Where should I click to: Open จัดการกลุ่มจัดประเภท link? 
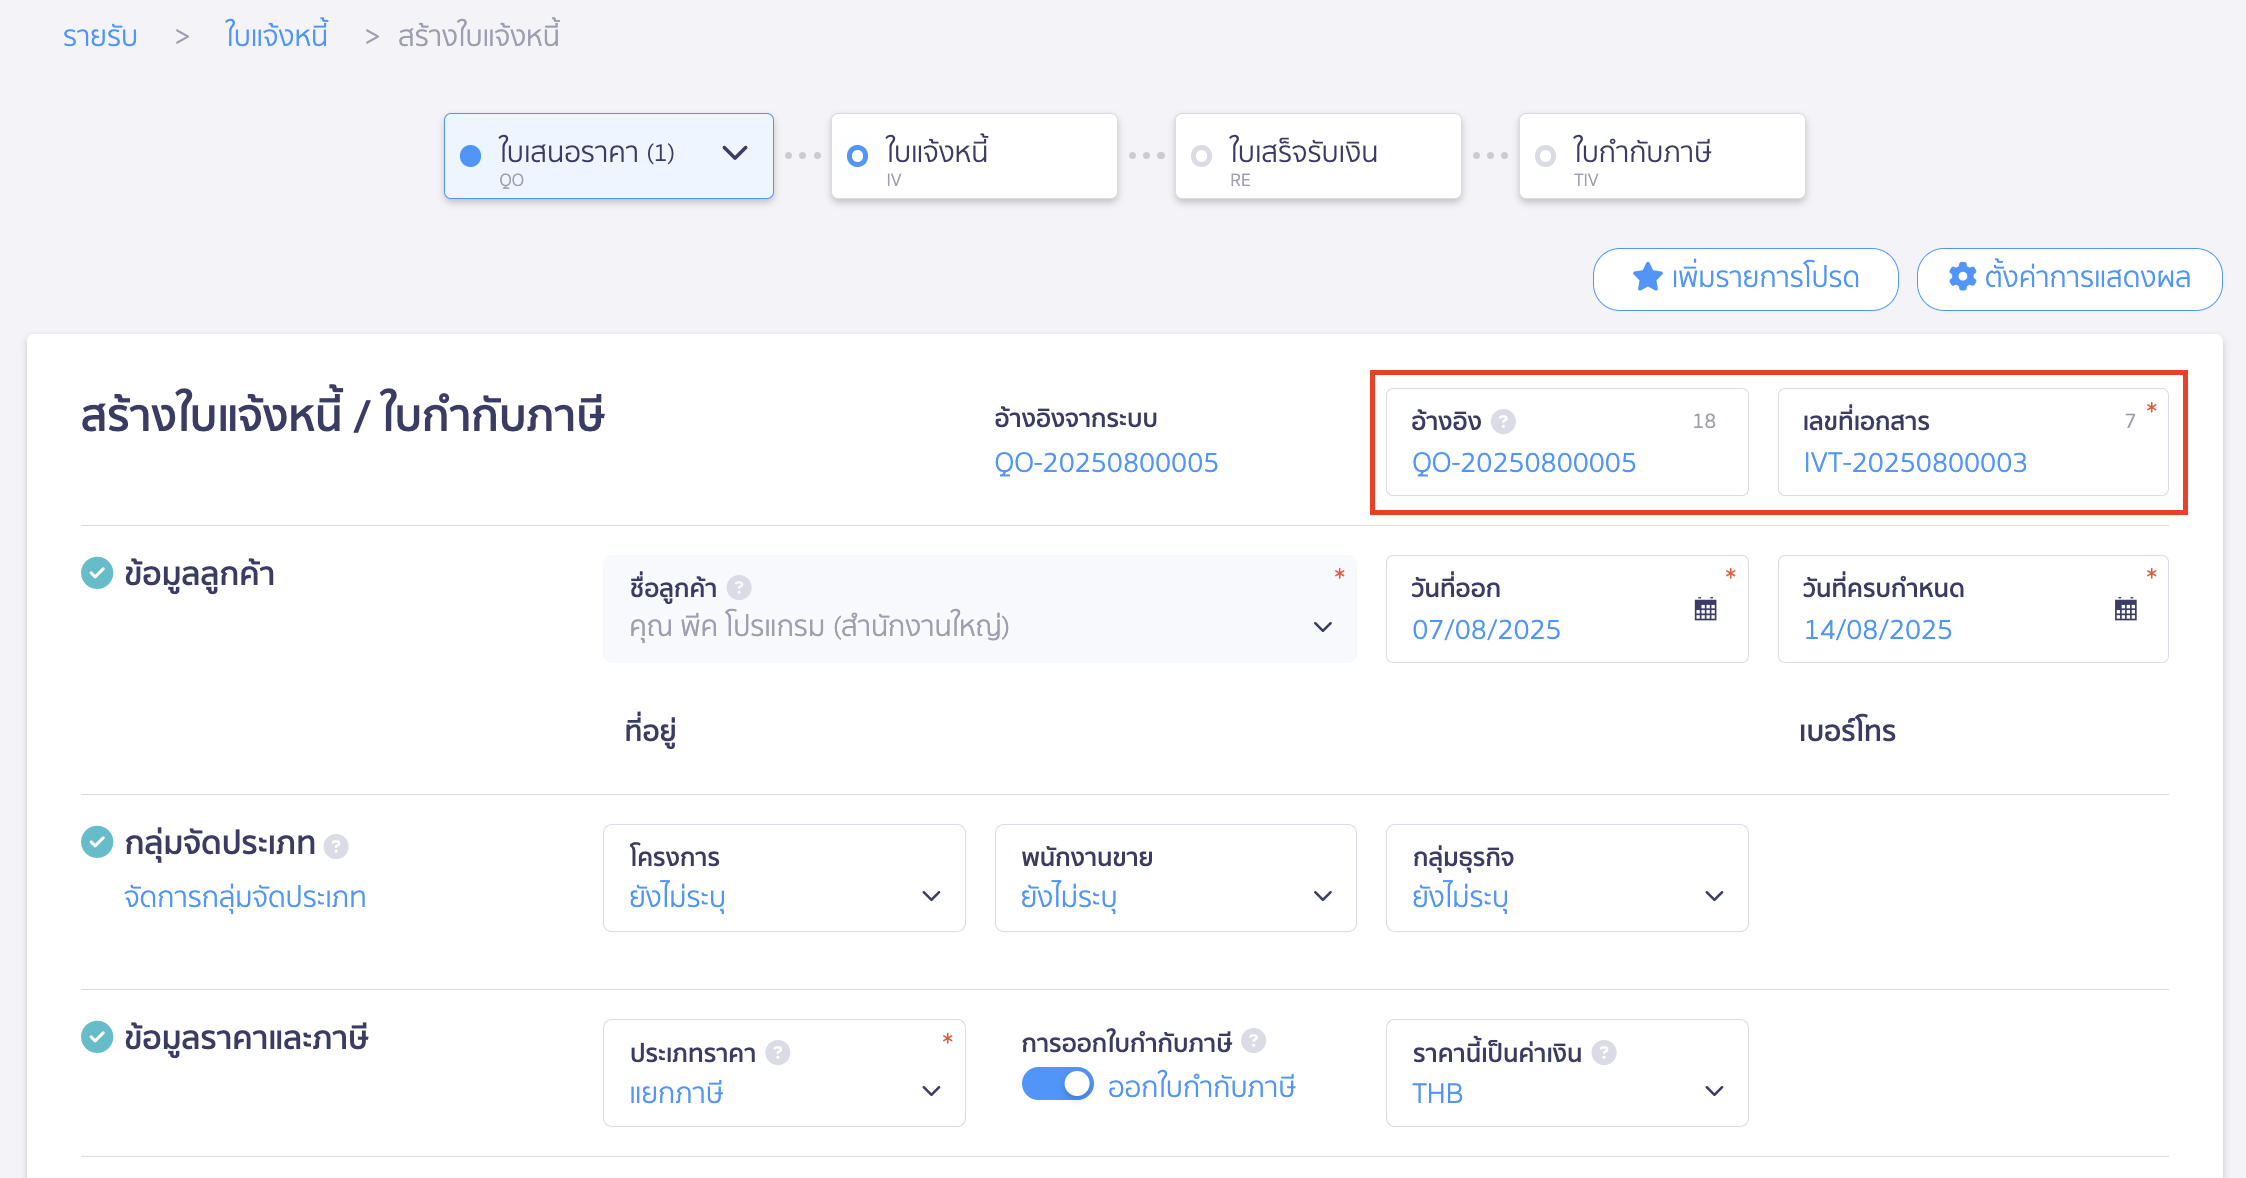245,897
